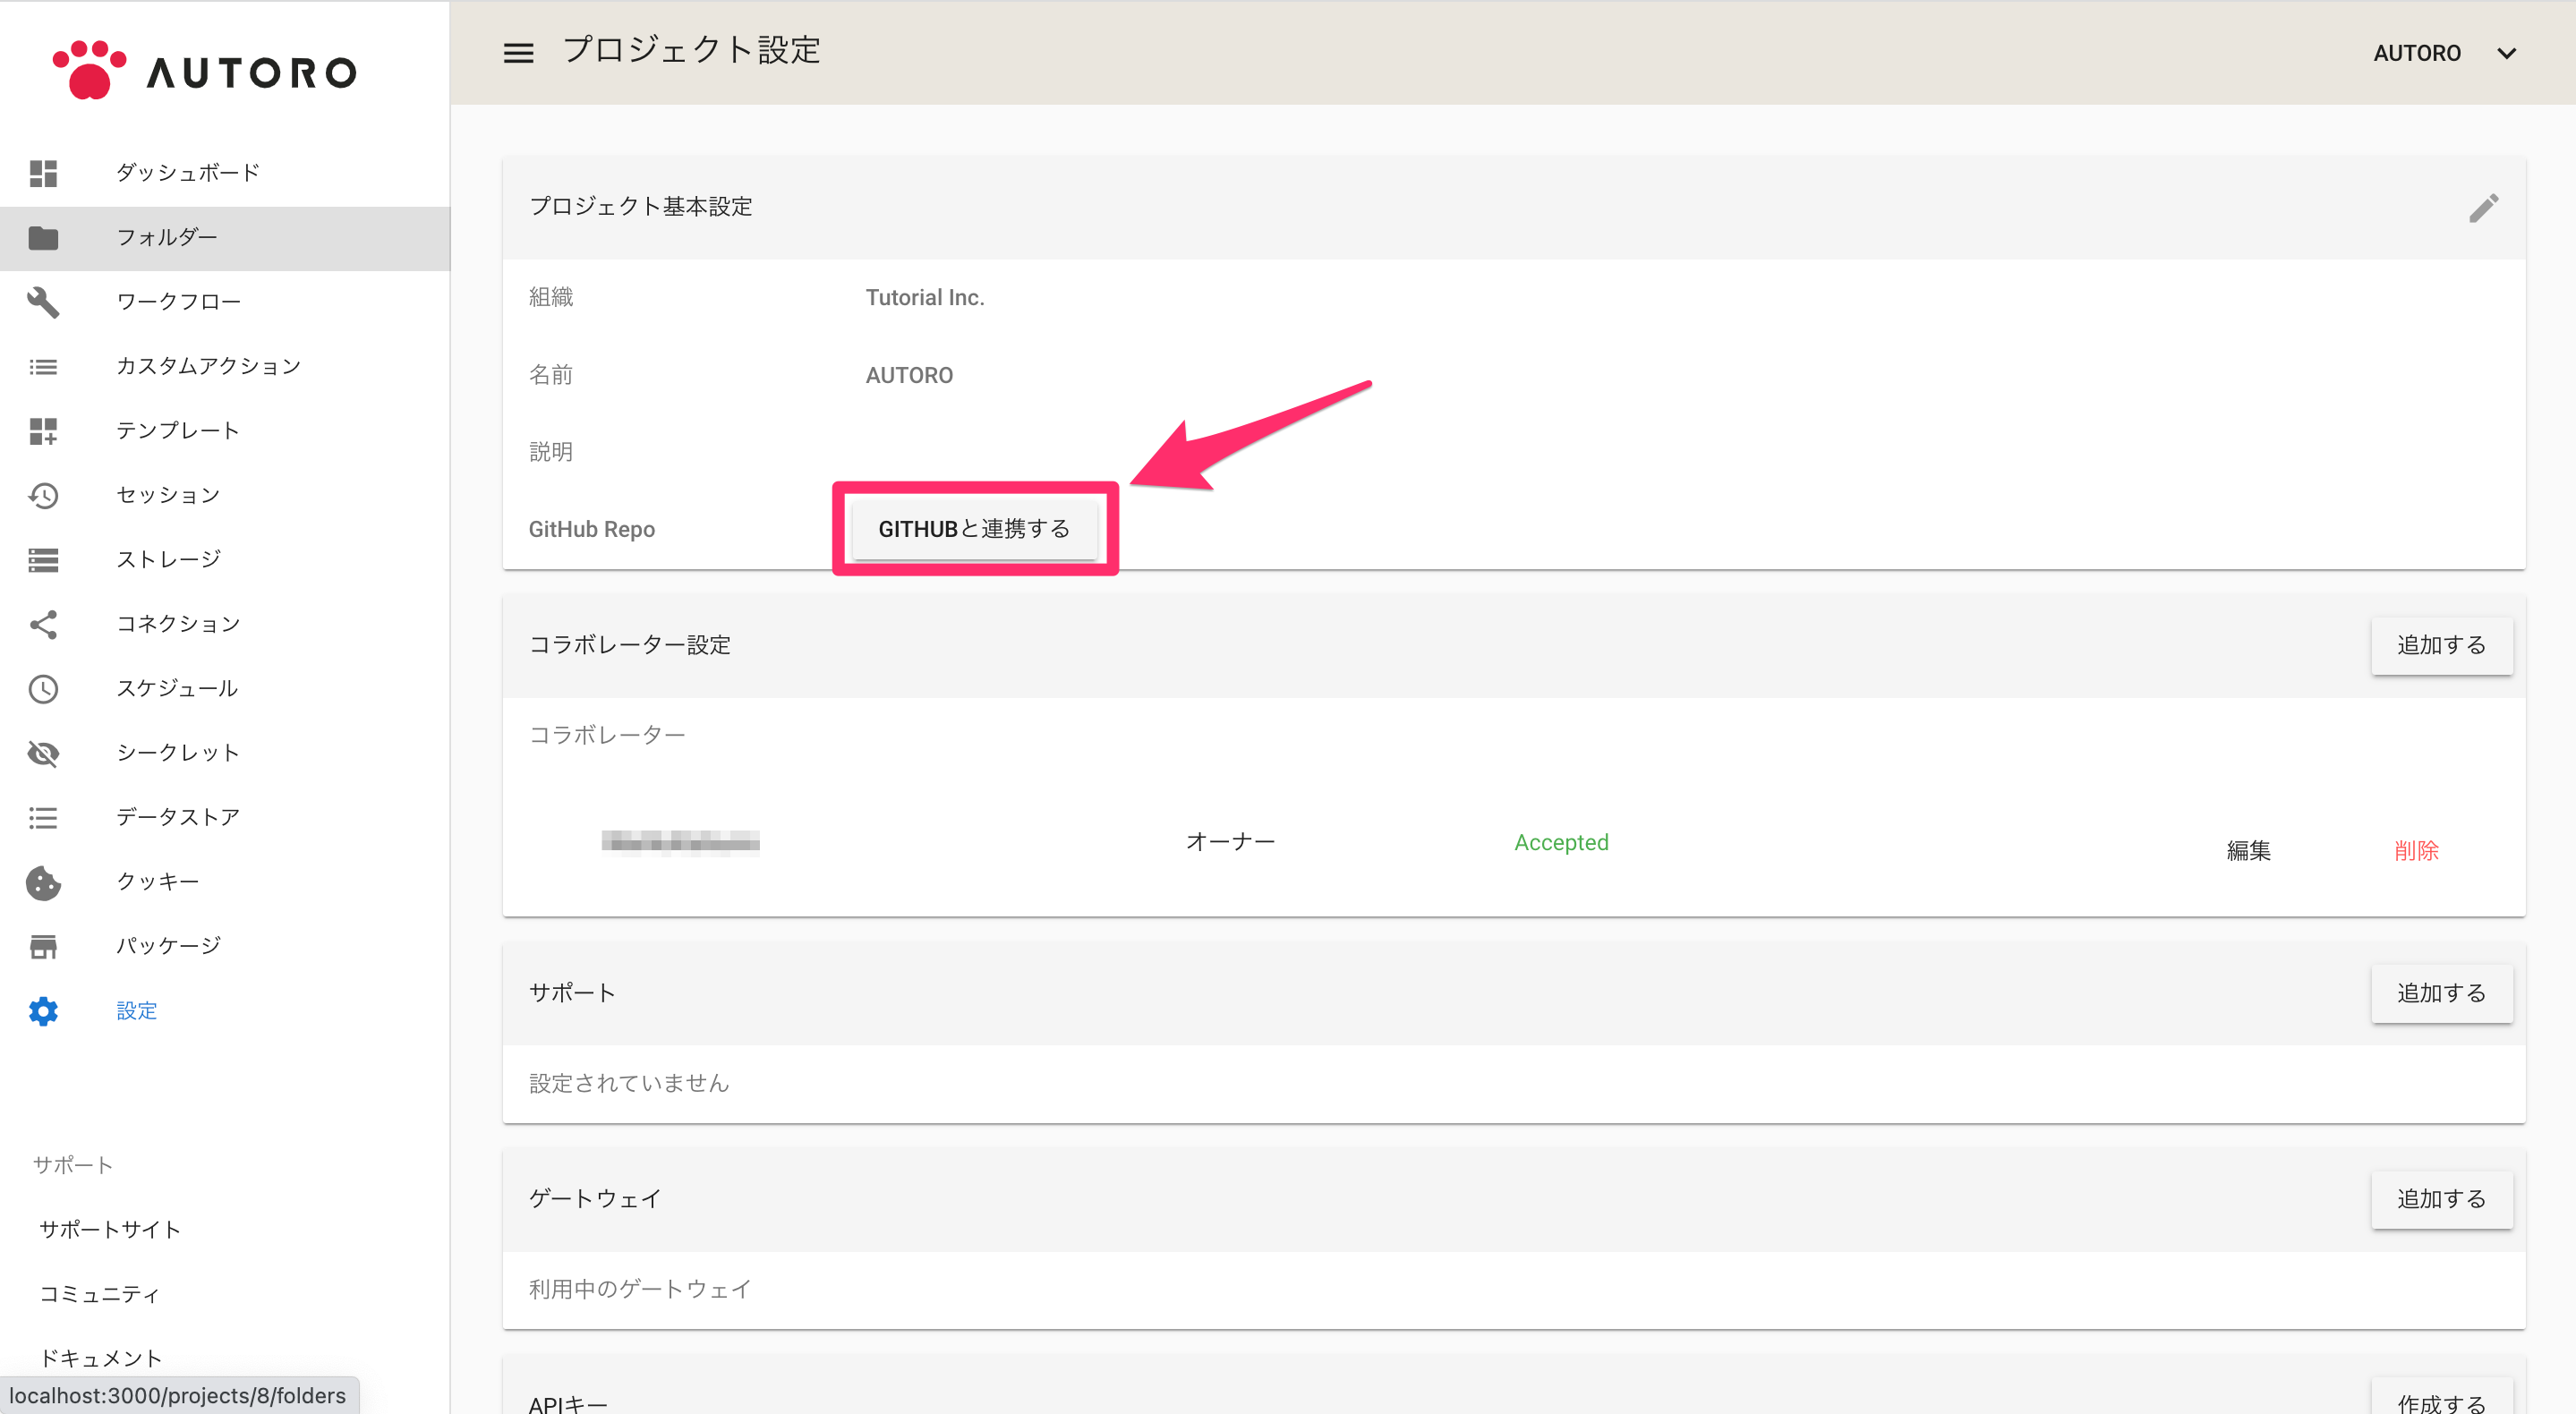Click the secret crossed-eye icon
The image size is (2576, 1414).
pos(43,753)
